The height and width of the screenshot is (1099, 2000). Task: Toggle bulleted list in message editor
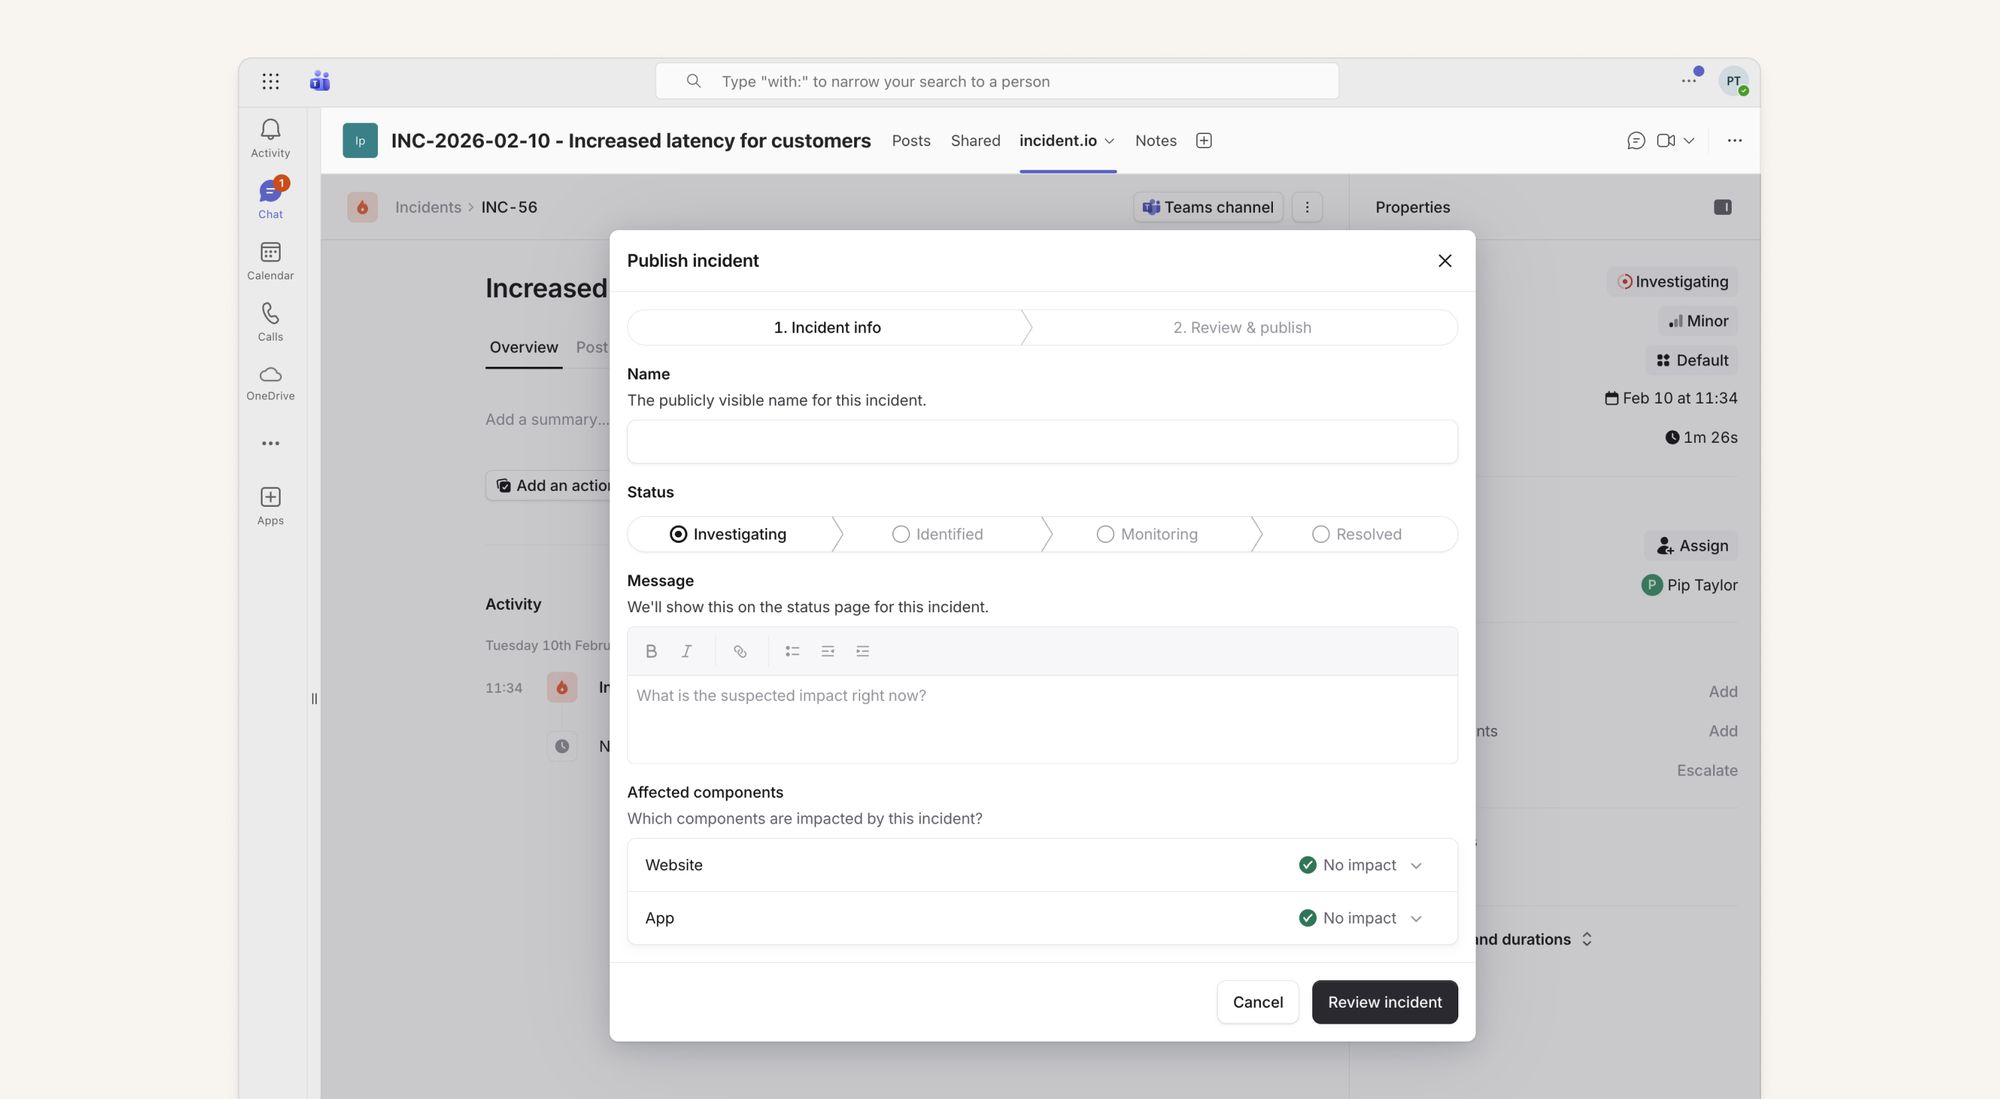point(792,651)
